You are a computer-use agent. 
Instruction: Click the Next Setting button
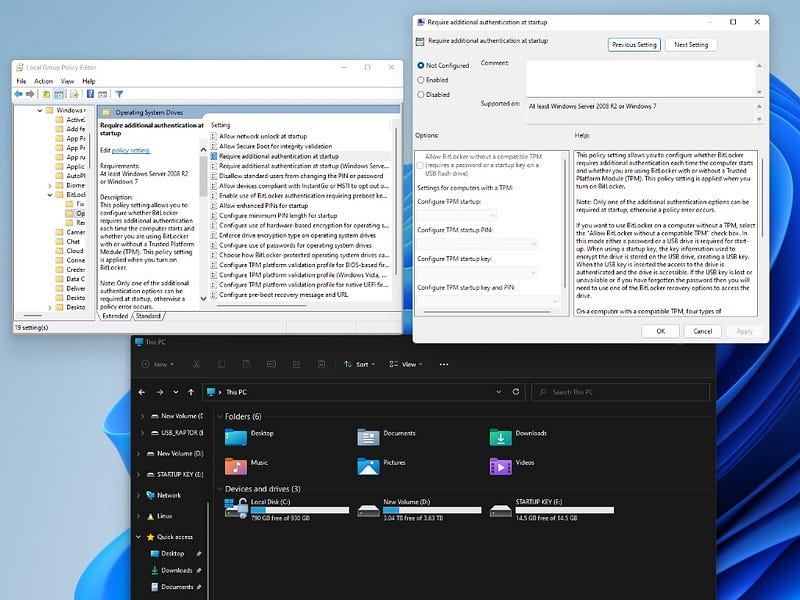click(690, 44)
